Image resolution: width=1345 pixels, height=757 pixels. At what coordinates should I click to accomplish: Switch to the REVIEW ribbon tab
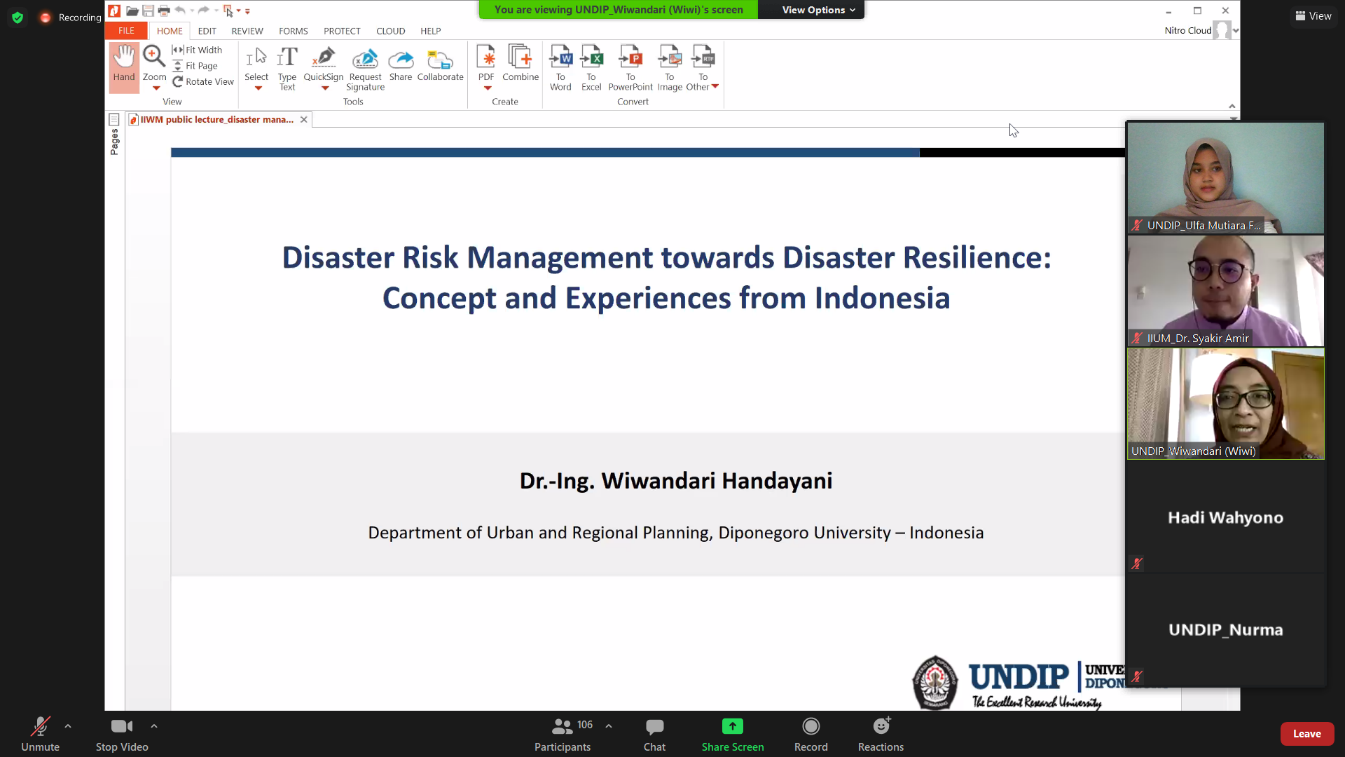(247, 31)
